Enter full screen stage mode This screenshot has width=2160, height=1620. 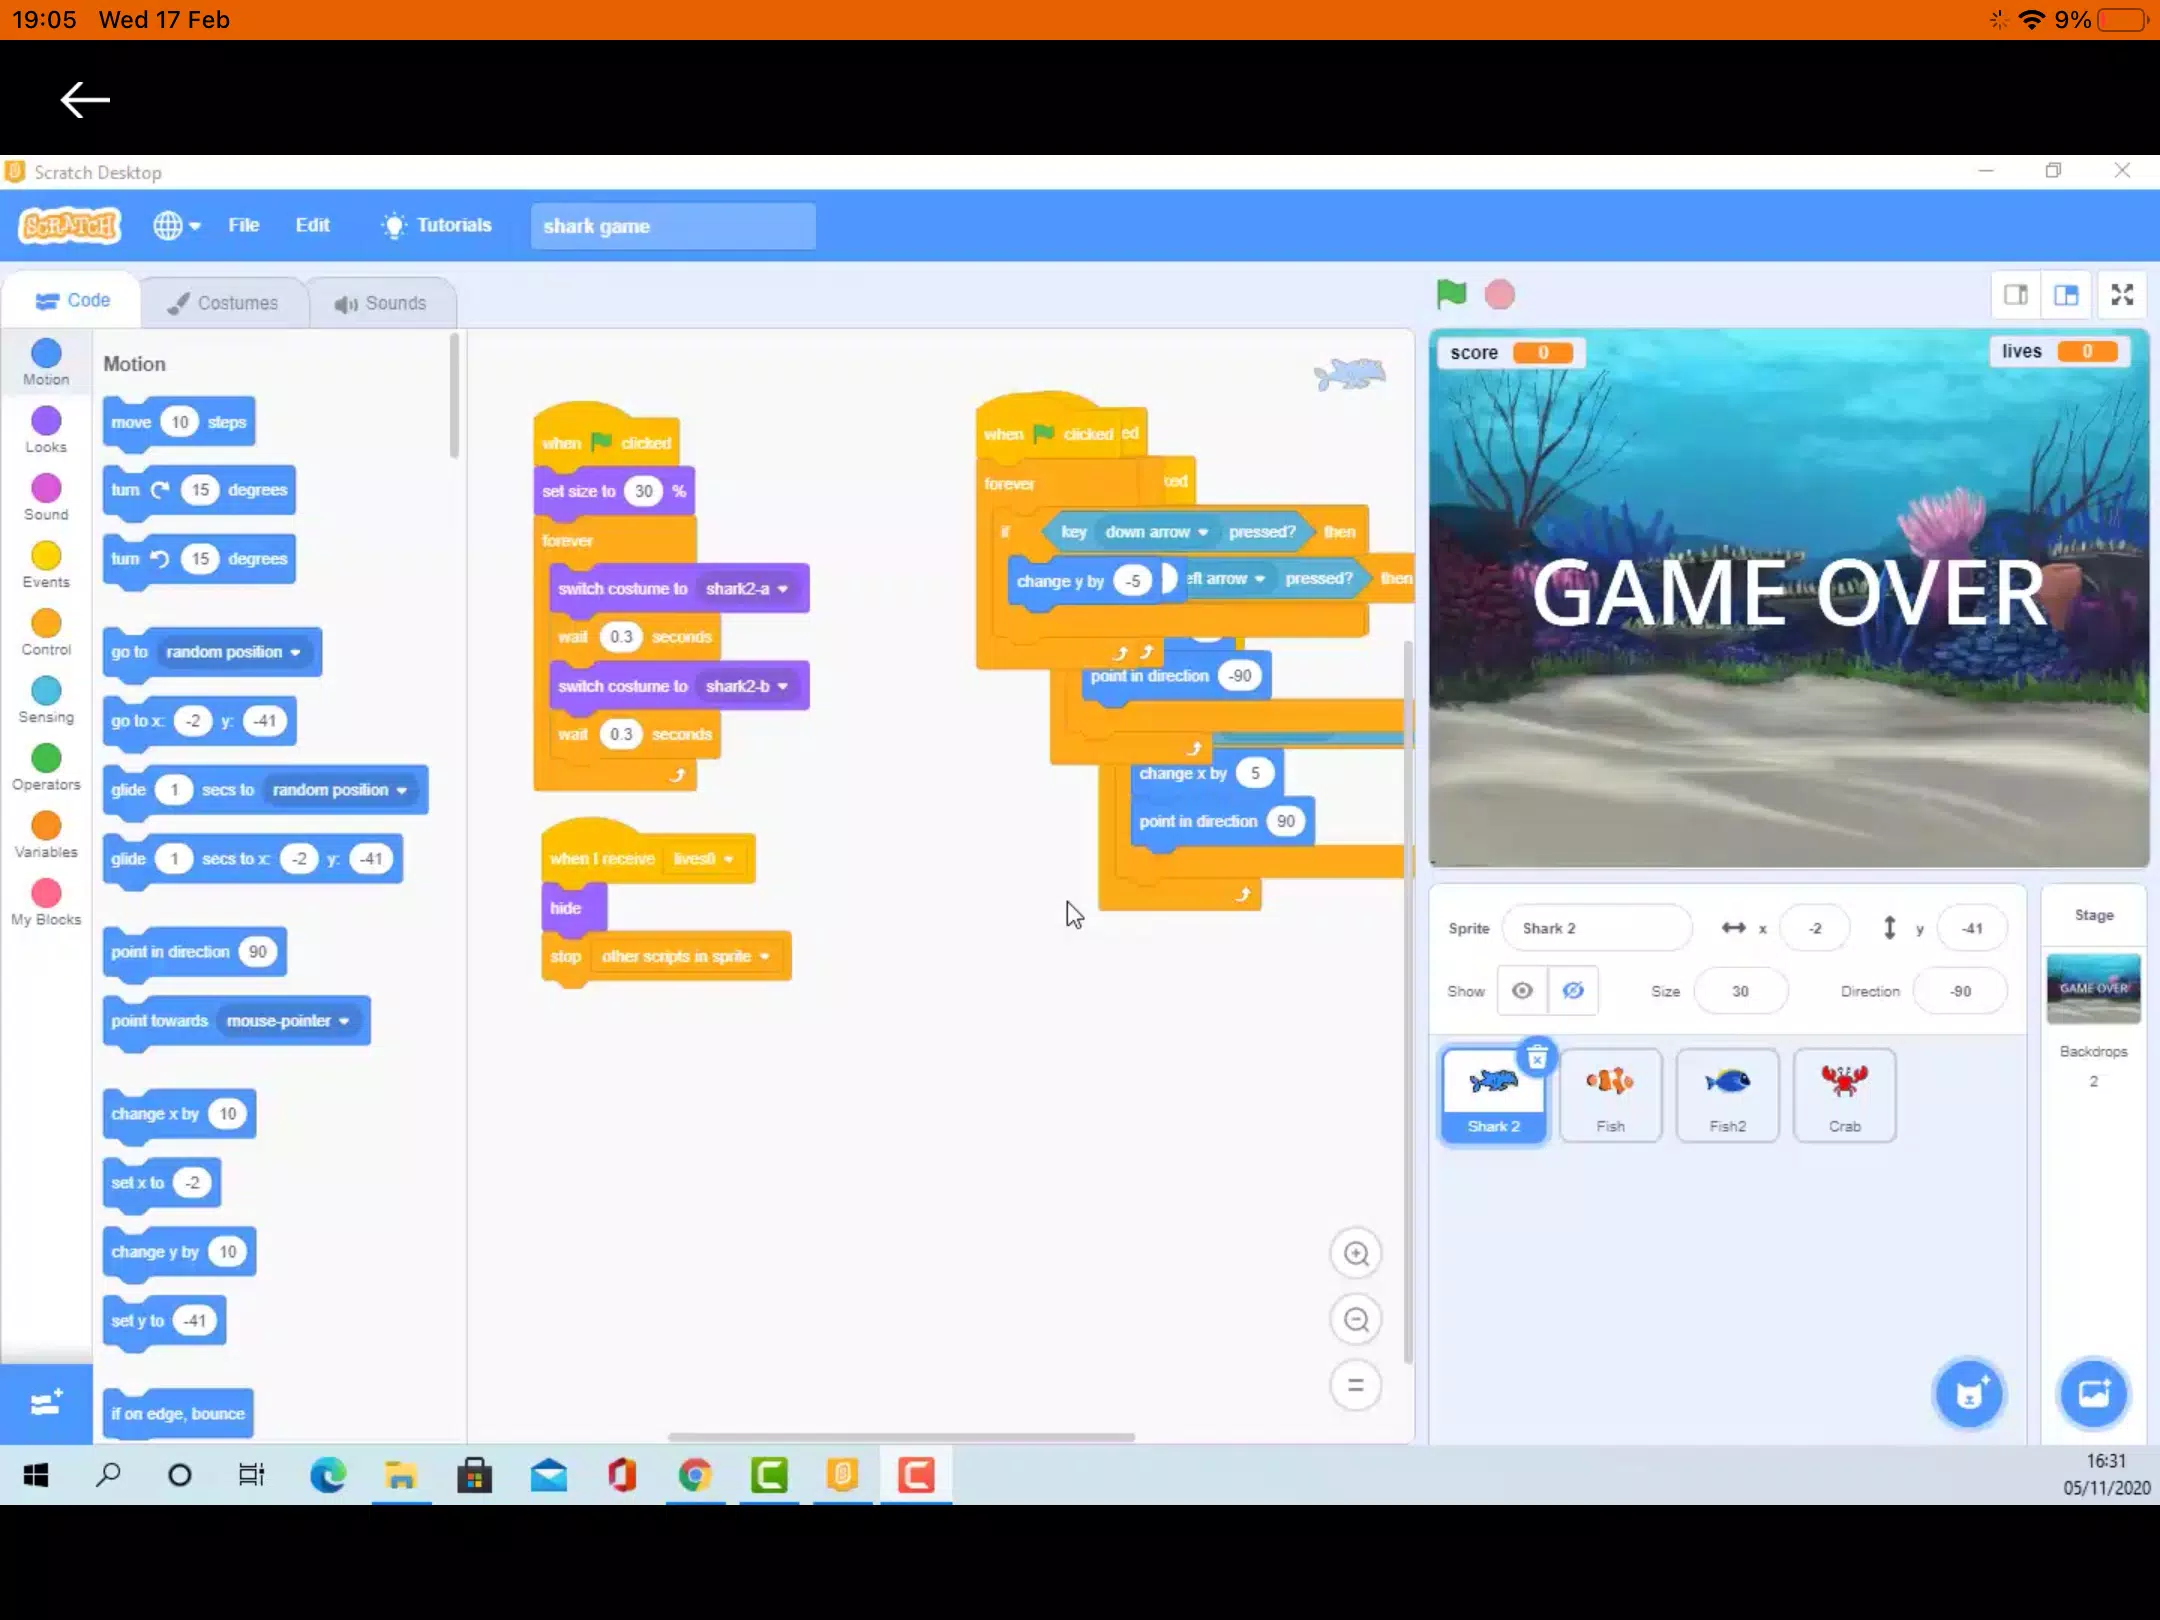tap(2122, 295)
